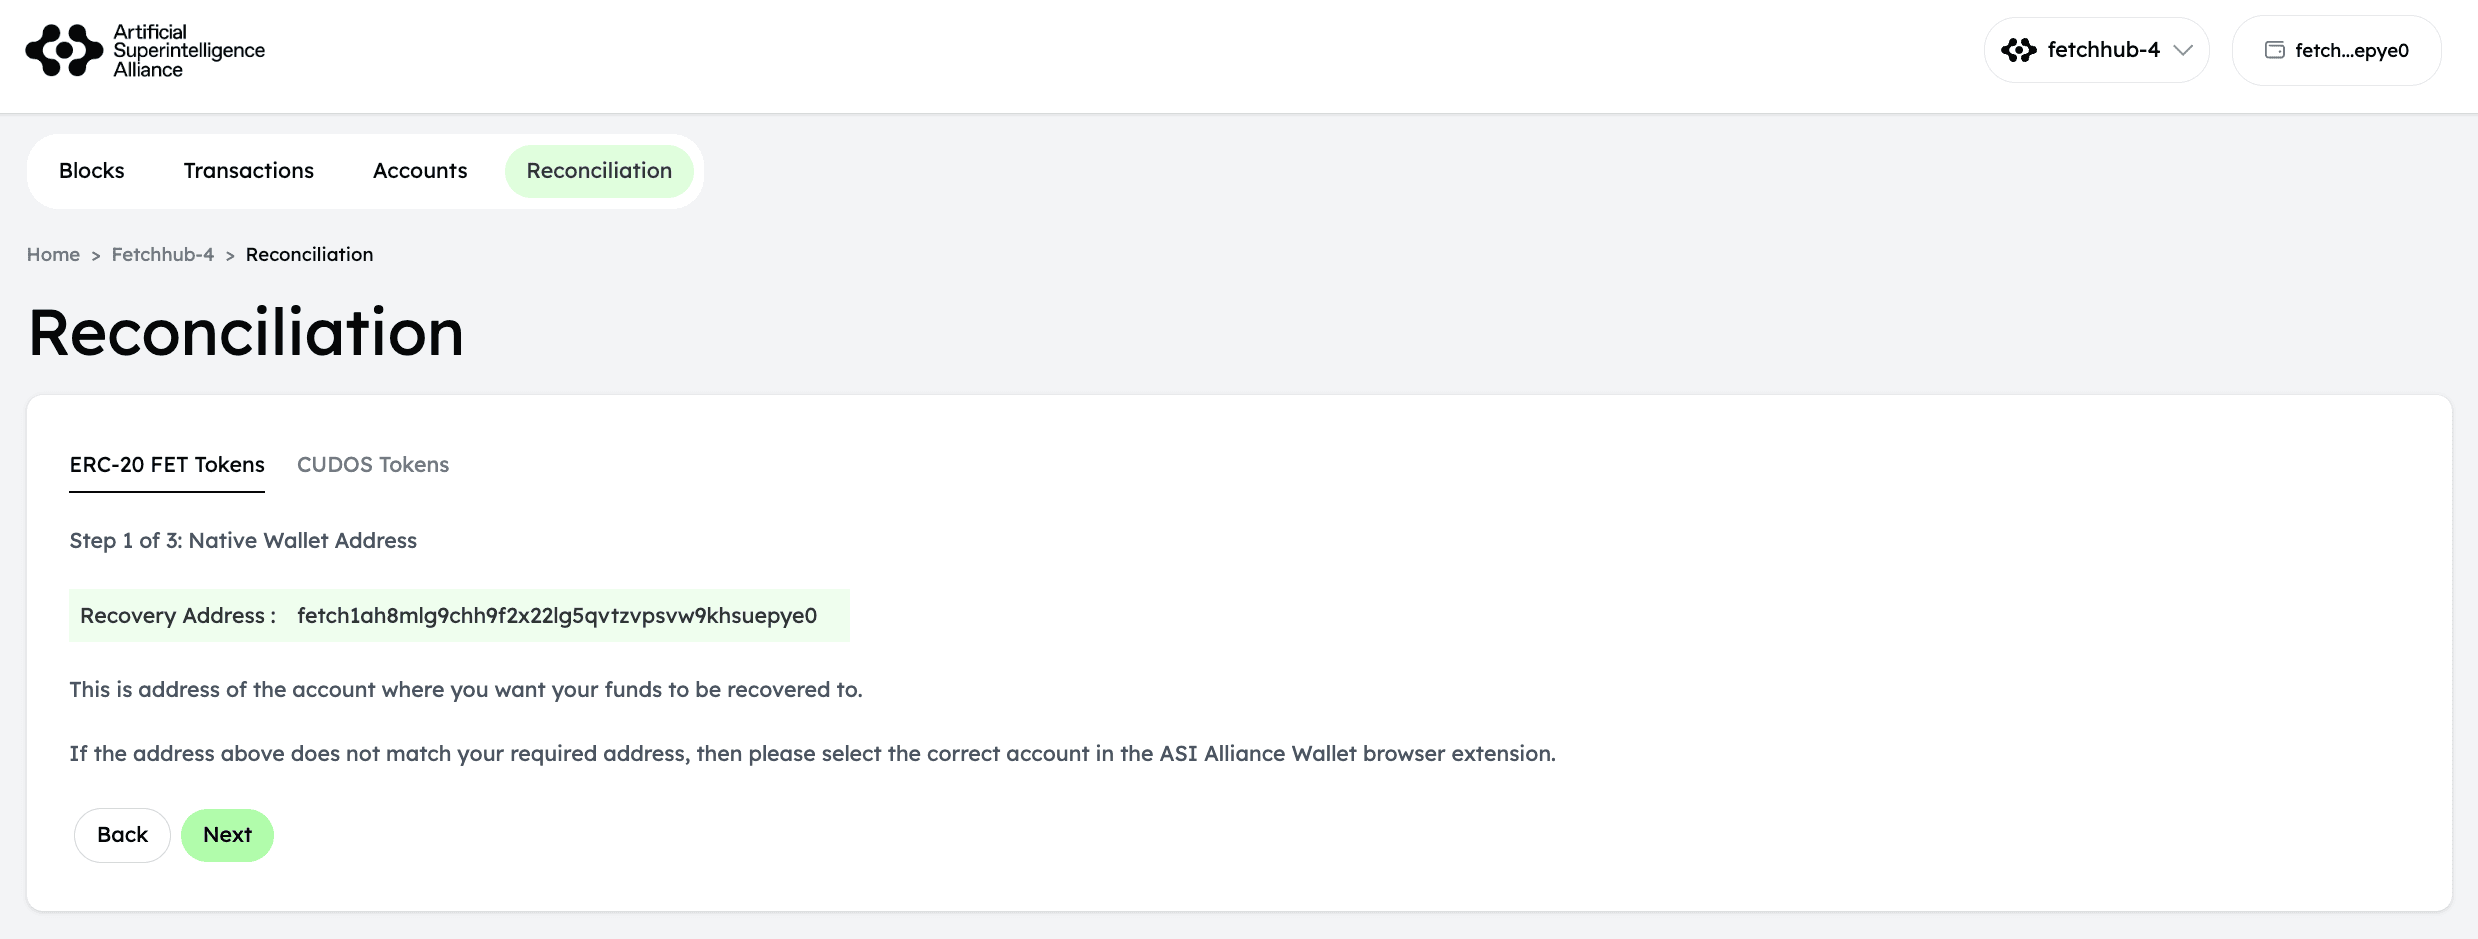The height and width of the screenshot is (939, 2478).
Task: Select the ERC-20 FET Tokens tab
Action: pos(167,465)
